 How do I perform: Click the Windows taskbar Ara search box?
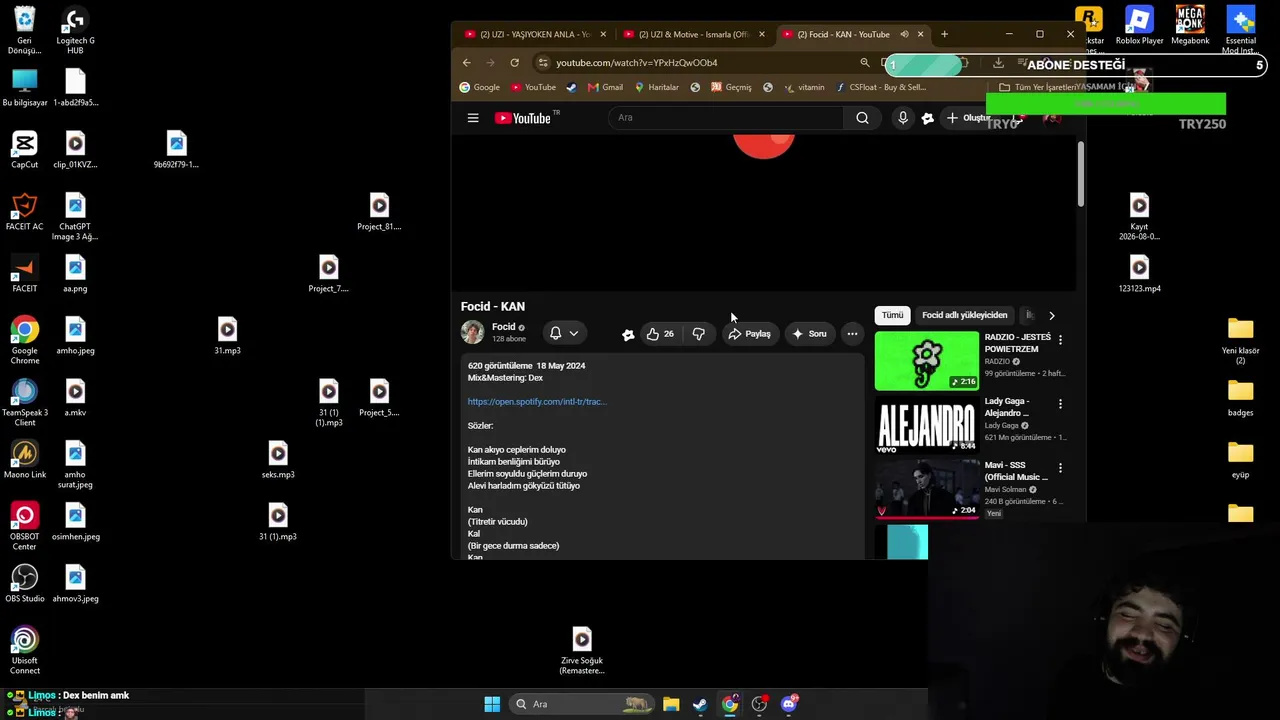[582, 704]
